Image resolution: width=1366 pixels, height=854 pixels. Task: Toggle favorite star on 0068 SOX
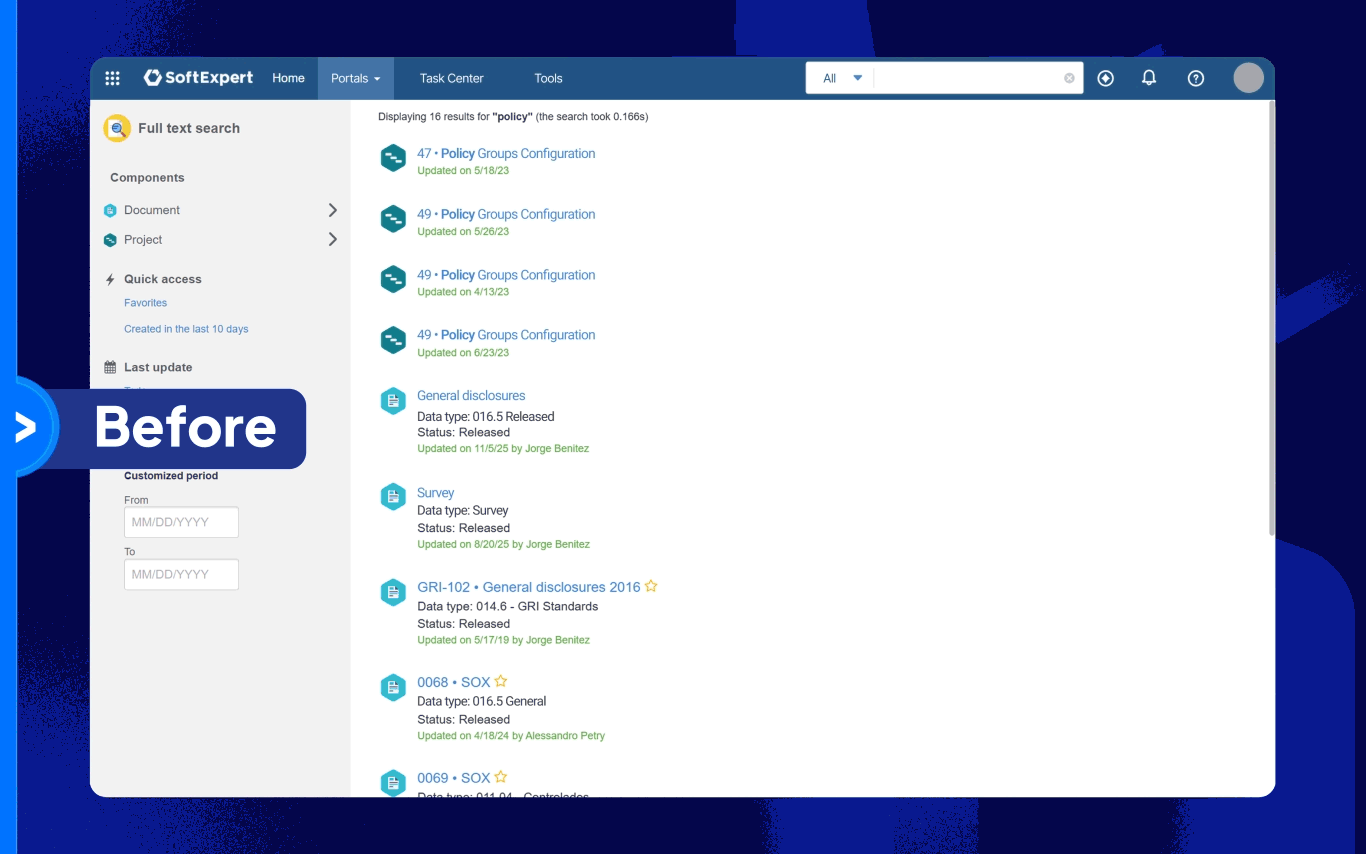(x=501, y=681)
